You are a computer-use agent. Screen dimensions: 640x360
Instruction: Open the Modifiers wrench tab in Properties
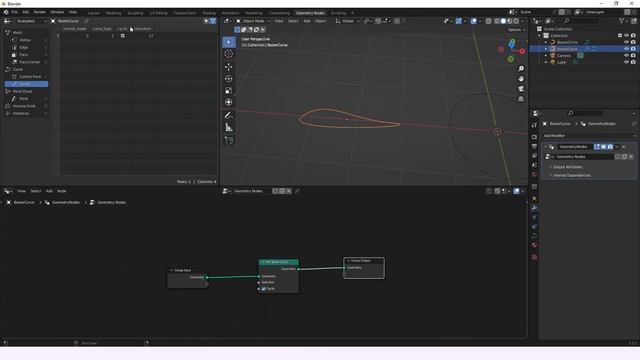(534, 208)
